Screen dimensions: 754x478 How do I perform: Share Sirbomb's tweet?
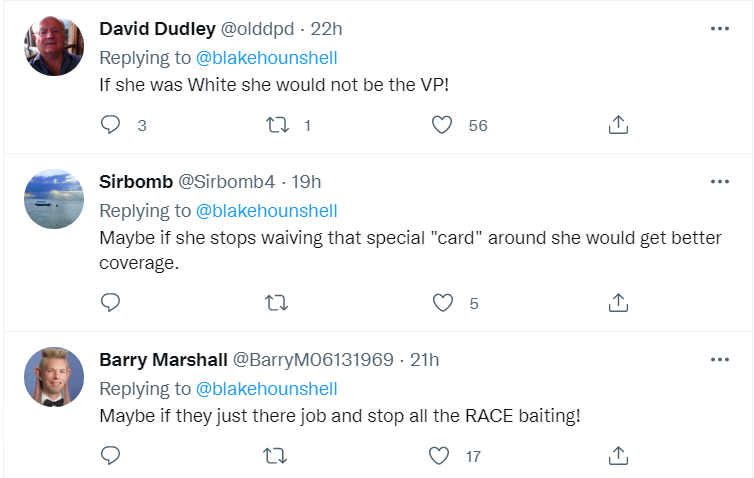618,302
